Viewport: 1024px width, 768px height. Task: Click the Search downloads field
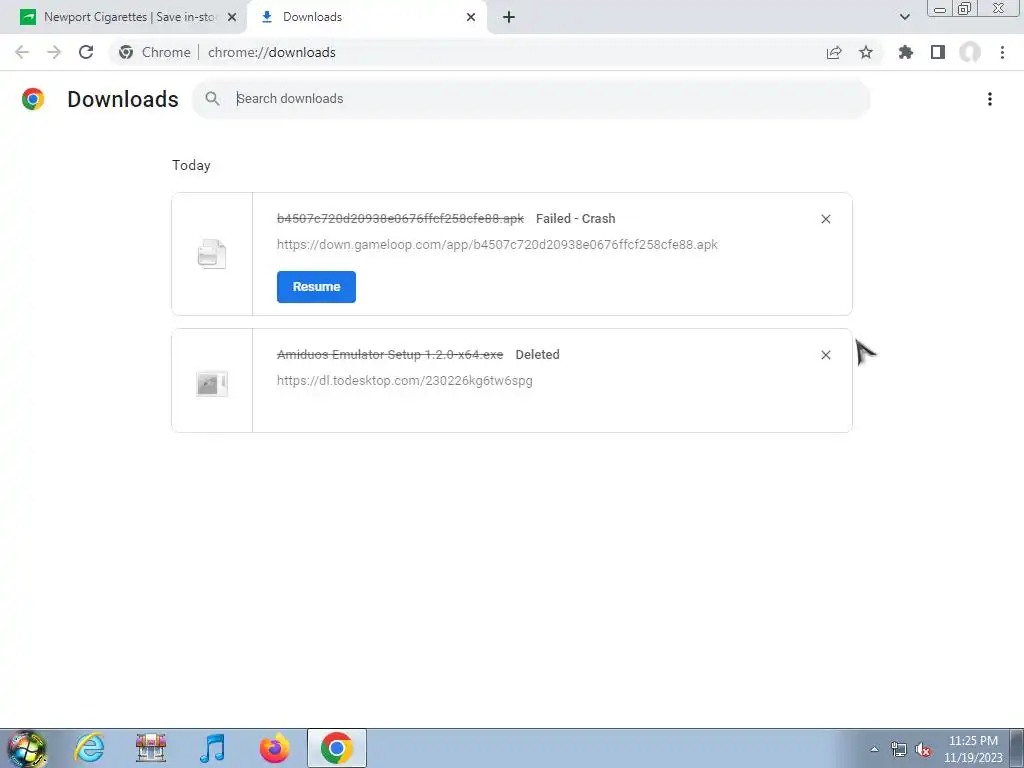coord(530,99)
